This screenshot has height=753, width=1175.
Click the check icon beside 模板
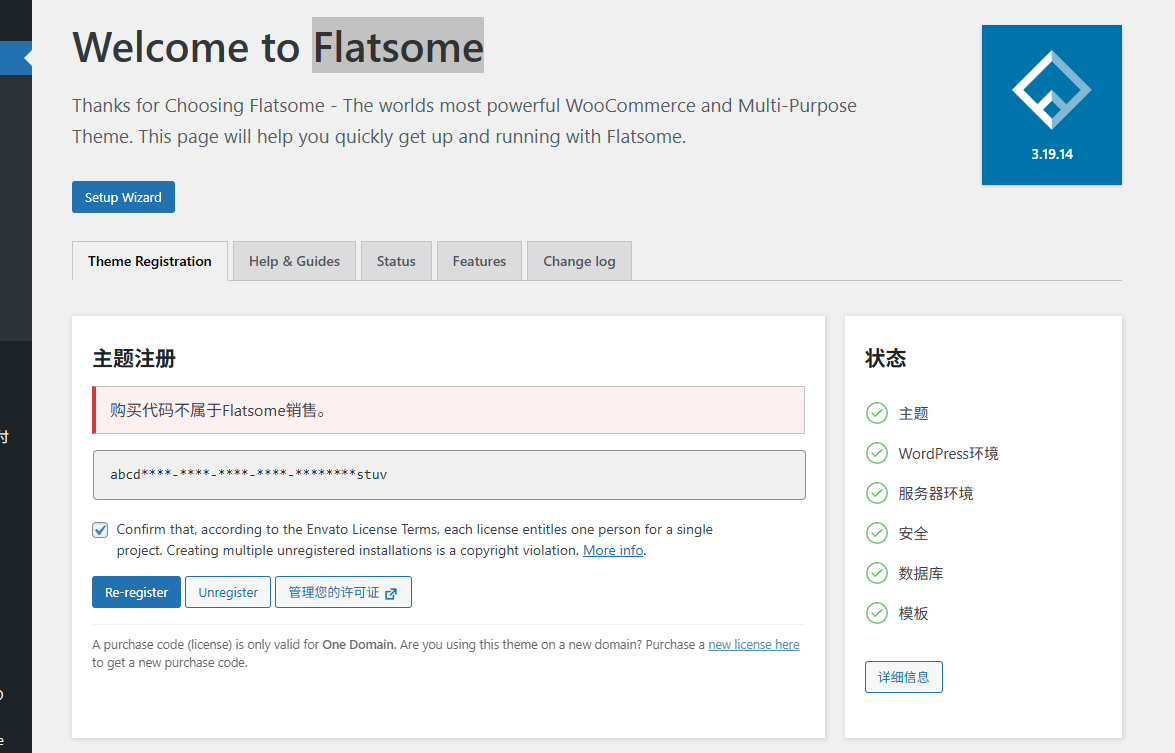coord(877,613)
